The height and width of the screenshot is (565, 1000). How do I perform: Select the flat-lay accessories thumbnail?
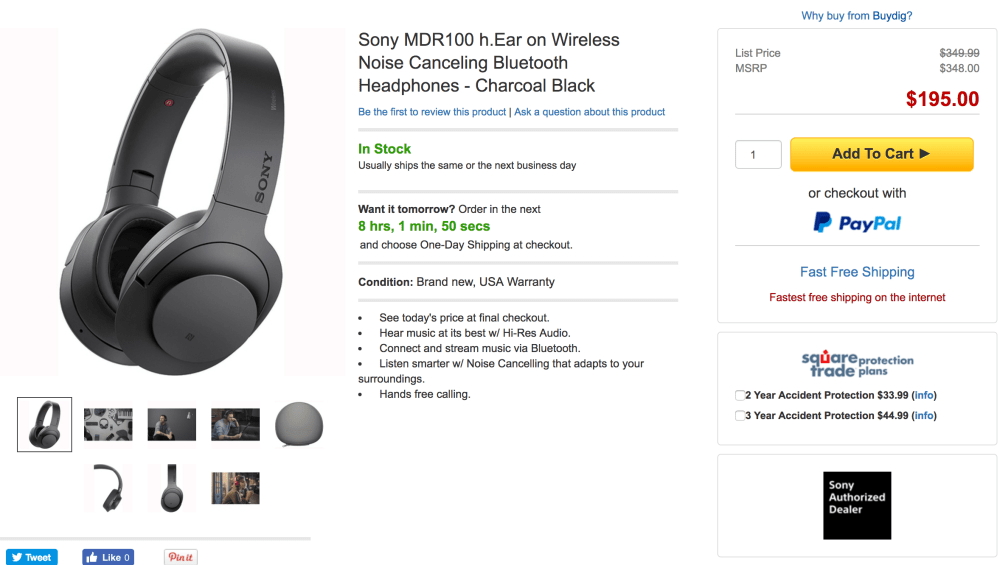pyautogui.click(x=108, y=424)
